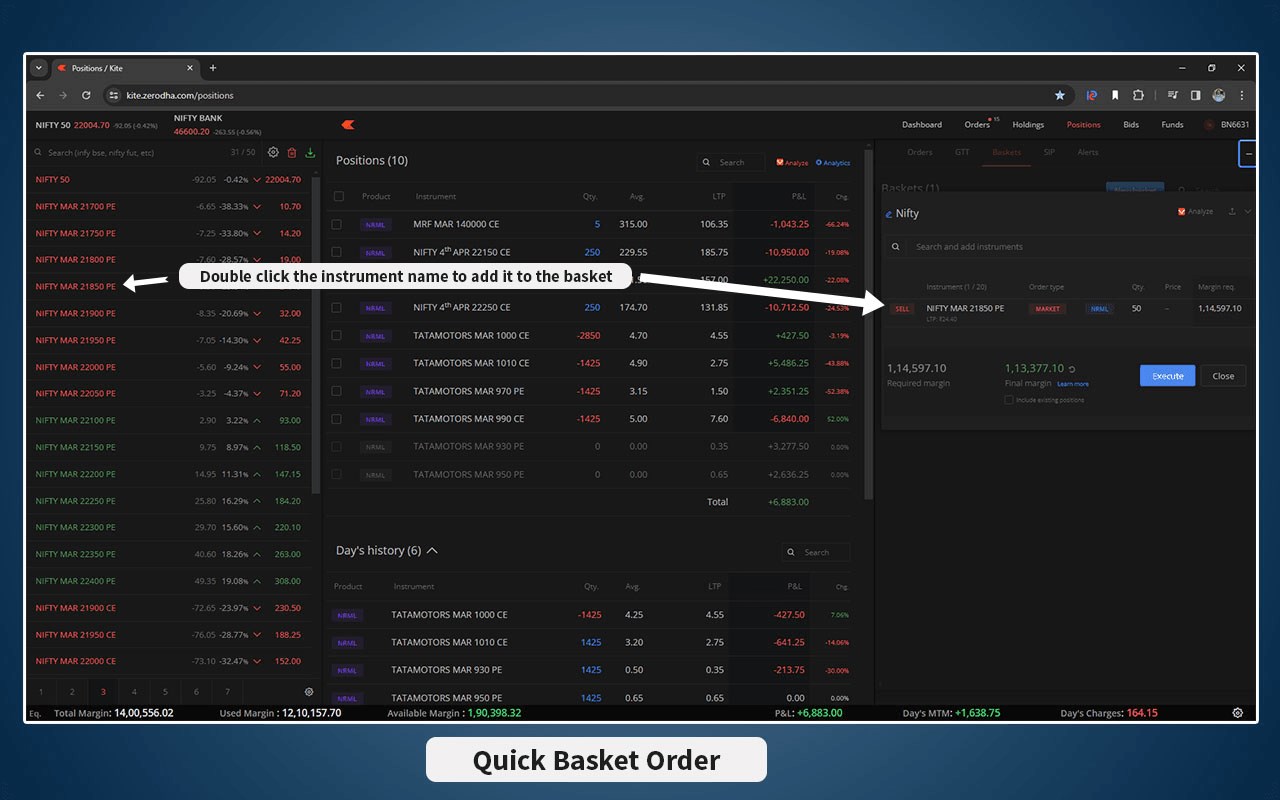
Task: Click the site info icon in address bar
Action: 114,95
